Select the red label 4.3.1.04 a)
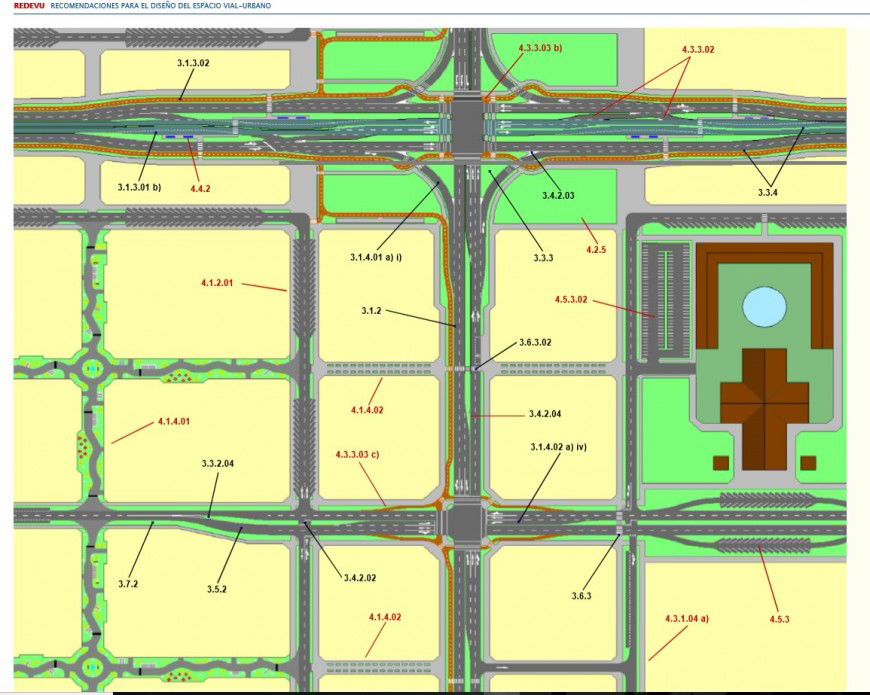Image resolution: width=870 pixels, height=695 pixels. pyautogui.click(x=686, y=618)
